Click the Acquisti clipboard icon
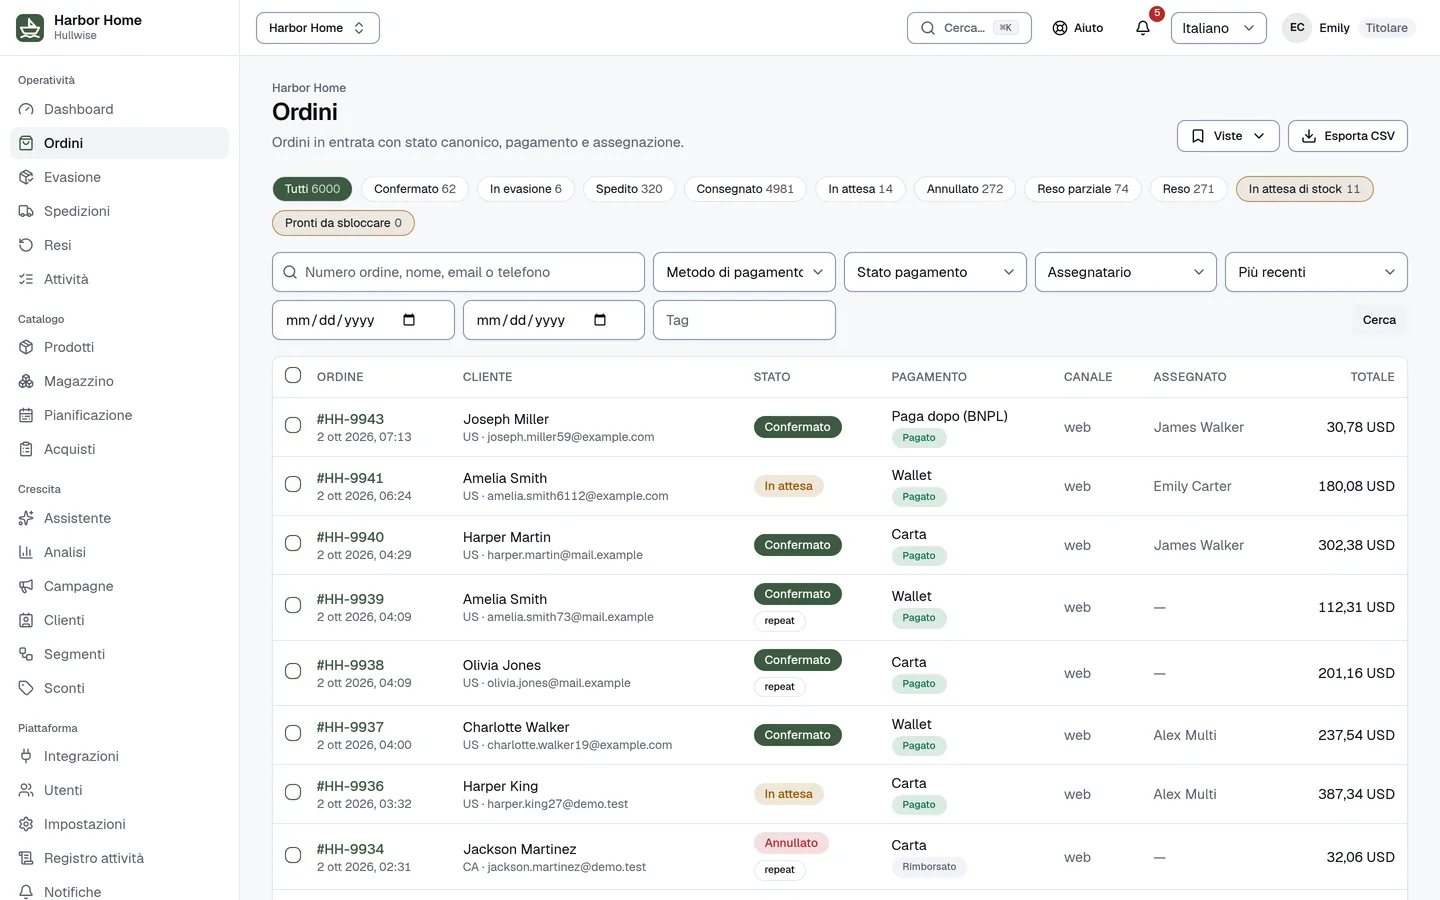 point(26,449)
